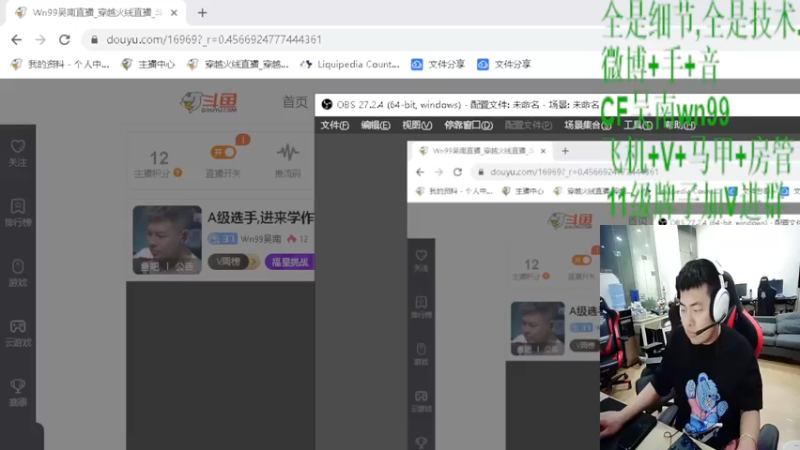Image resolution: width=800 pixels, height=450 pixels.
Task: Open the 我的资料 bookmark
Action: [60, 64]
